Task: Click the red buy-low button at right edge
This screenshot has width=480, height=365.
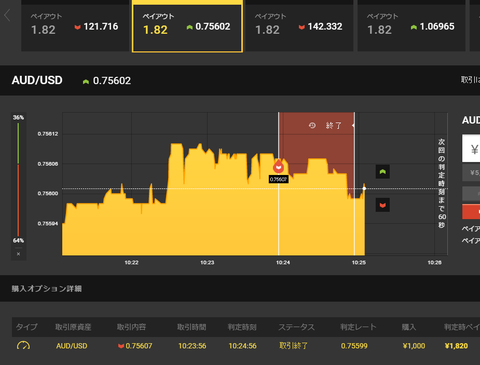Action: tap(471, 212)
